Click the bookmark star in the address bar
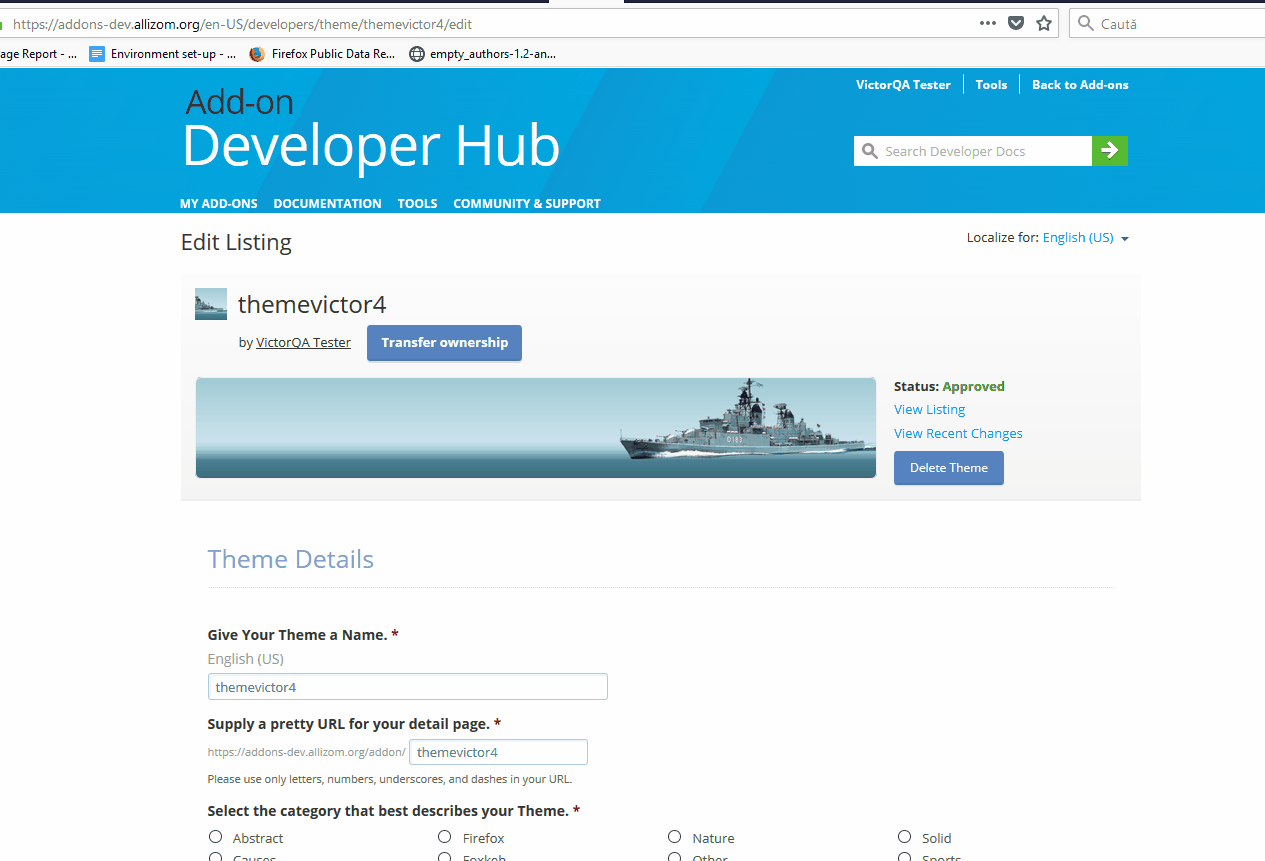1265x861 pixels. [1044, 22]
